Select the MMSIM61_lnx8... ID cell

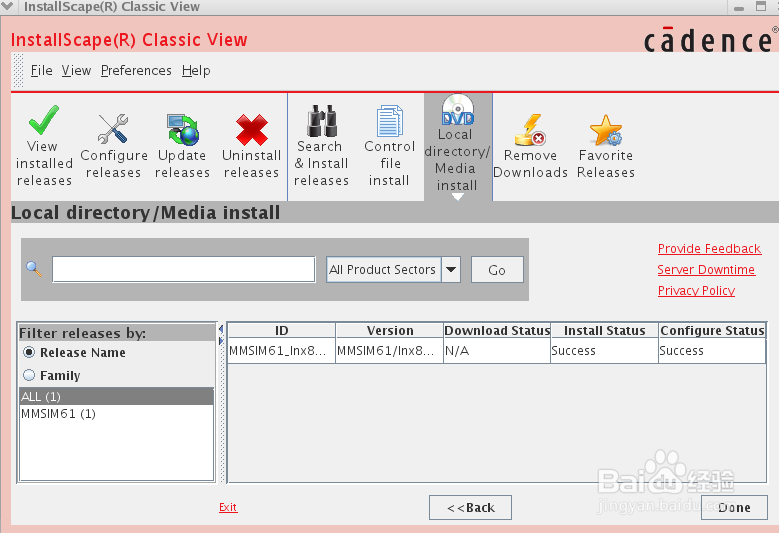pos(282,351)
